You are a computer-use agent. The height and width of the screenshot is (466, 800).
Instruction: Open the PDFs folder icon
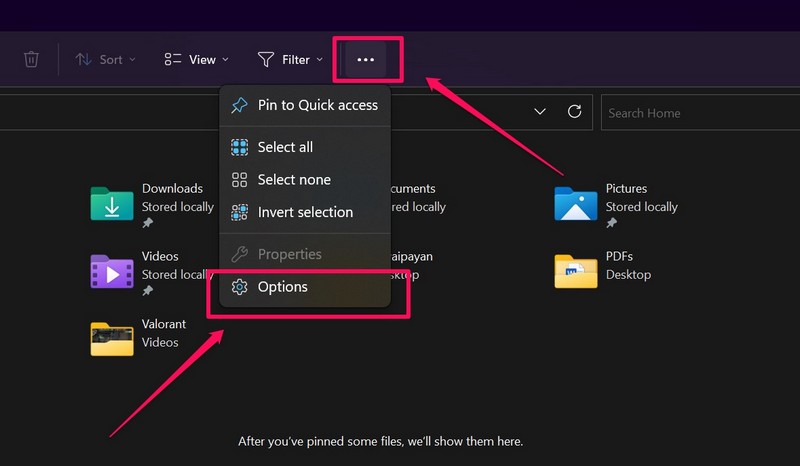(575, 270)
